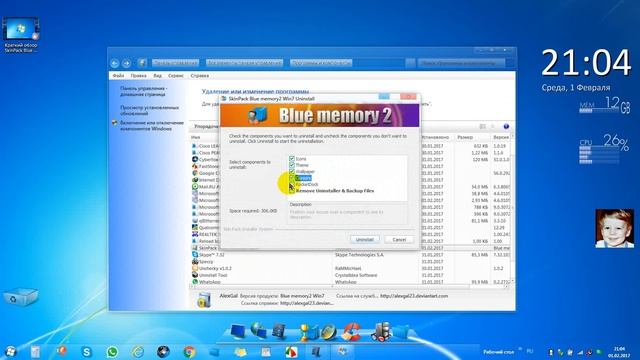Click the Cancel button in dialog
The height and width of the screenshot is (360, 640).
[399, 240]
